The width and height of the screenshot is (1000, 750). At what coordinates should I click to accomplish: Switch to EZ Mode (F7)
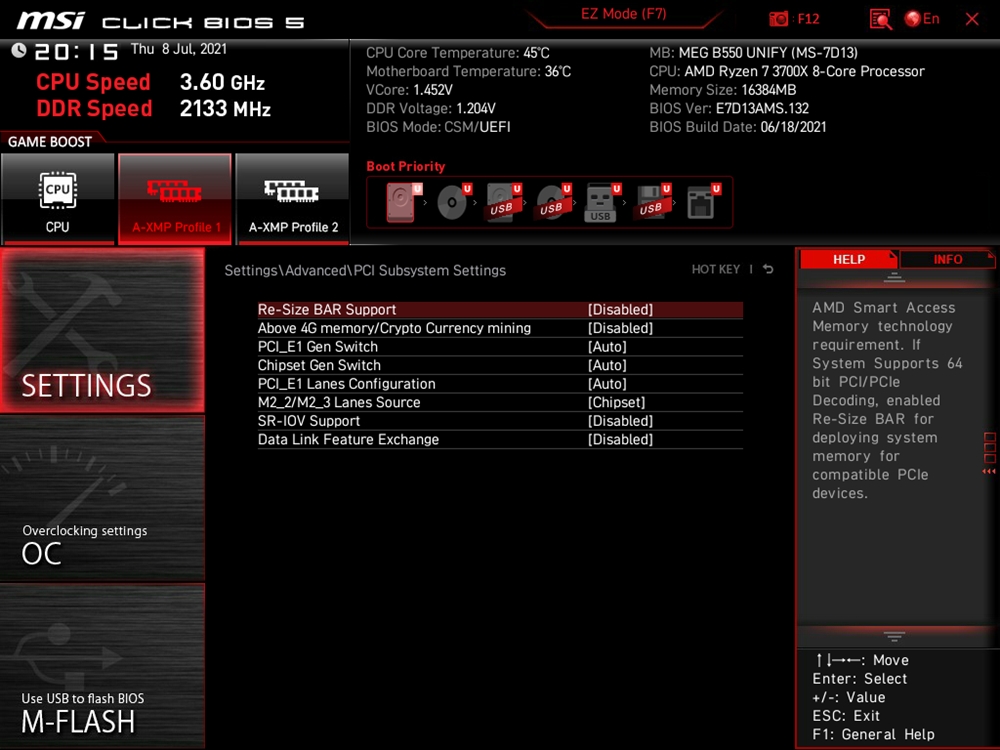coord(623,15)
